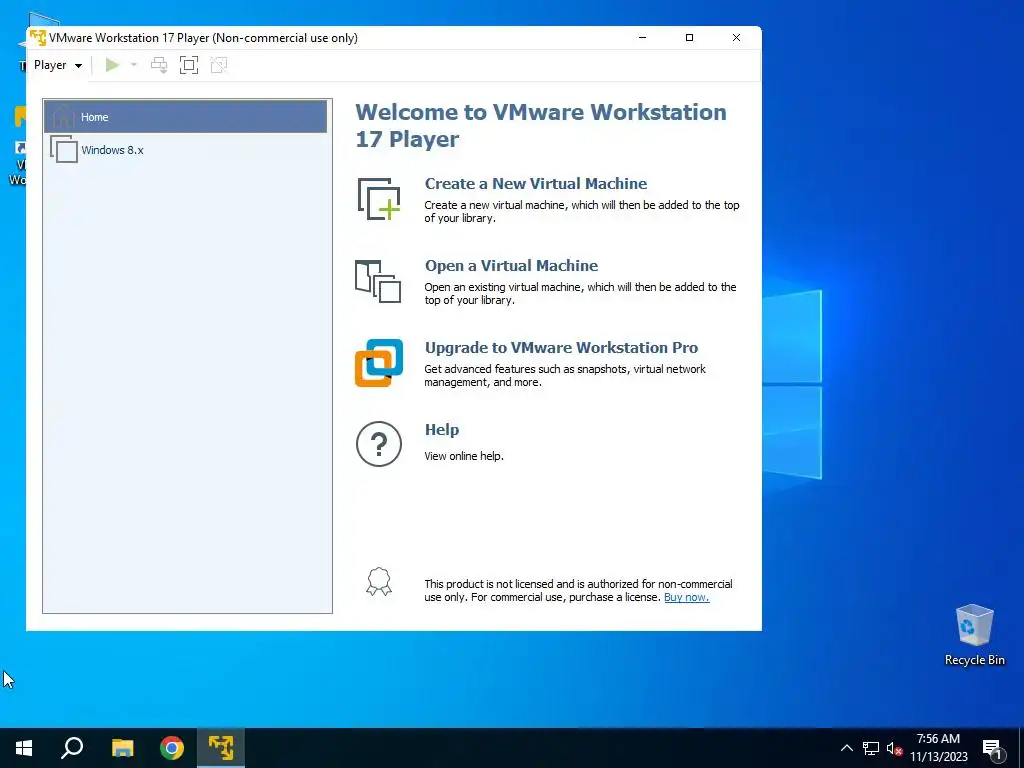Screen dimensions: 1024x768
Task: Maximize the VMware Player window
Action: [689, 37]
